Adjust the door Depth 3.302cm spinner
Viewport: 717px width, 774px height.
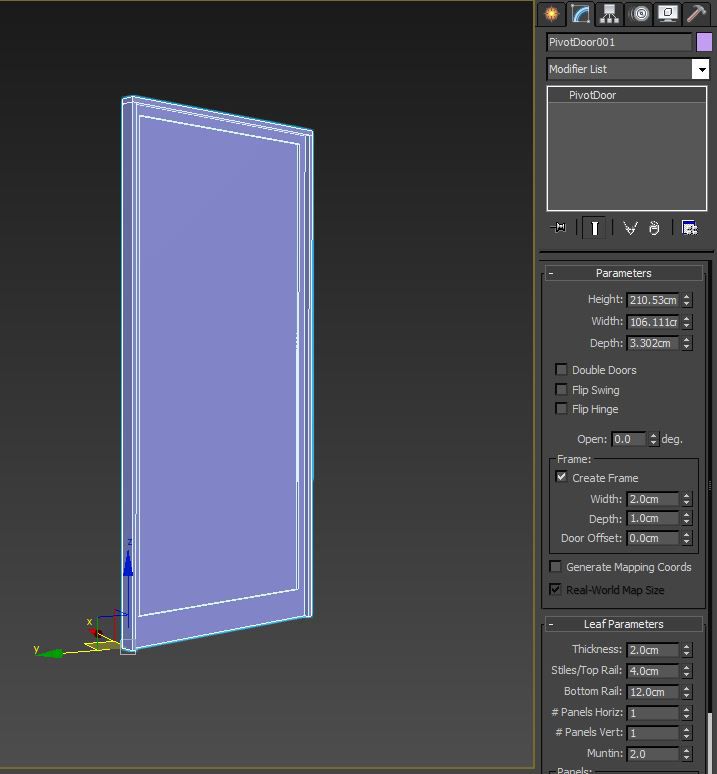tap(686, 343)
